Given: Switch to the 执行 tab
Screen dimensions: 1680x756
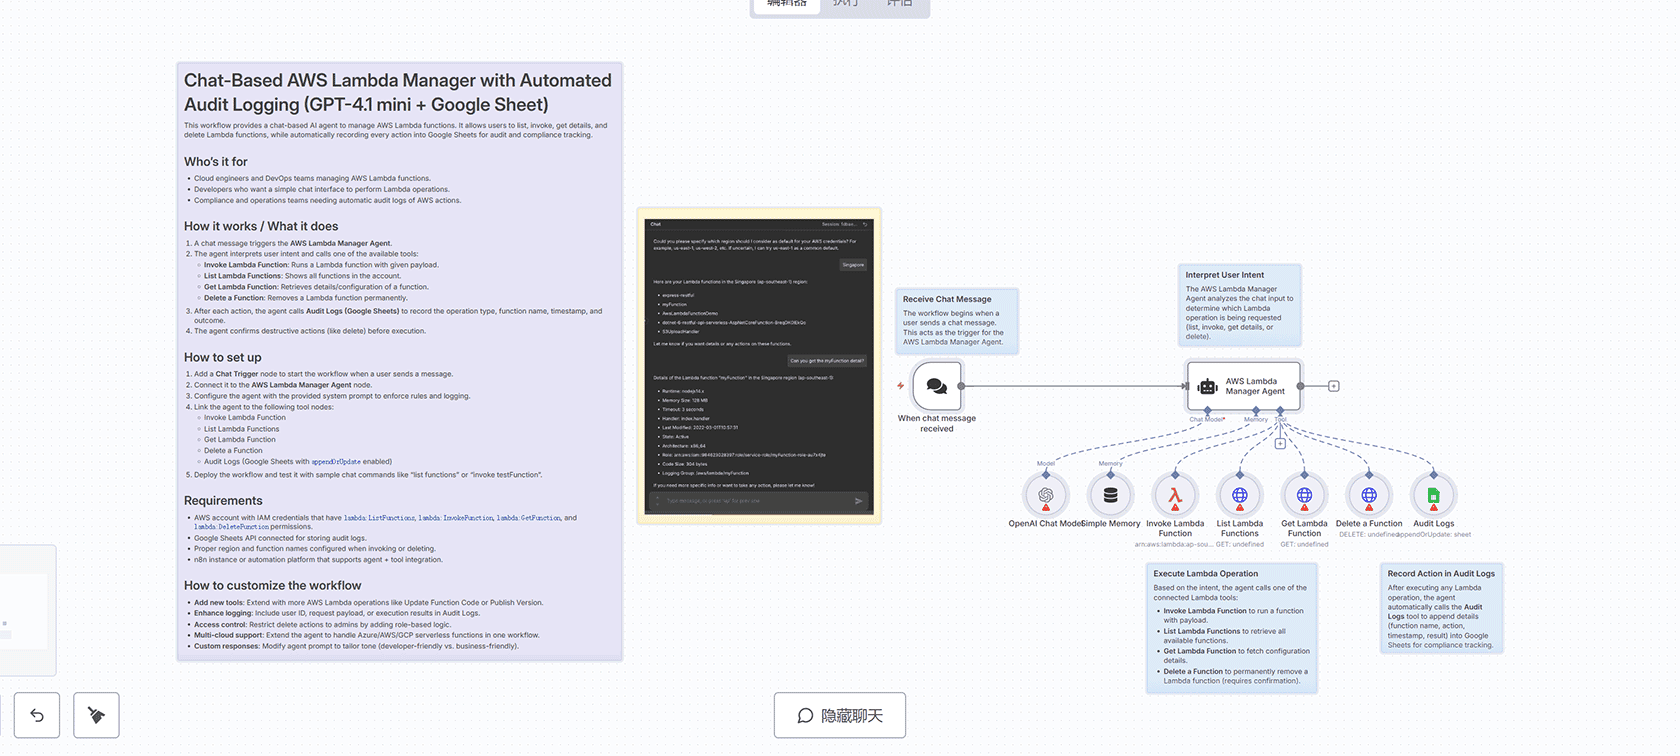Looking at the screenshot, I should (x=845, y=5).
